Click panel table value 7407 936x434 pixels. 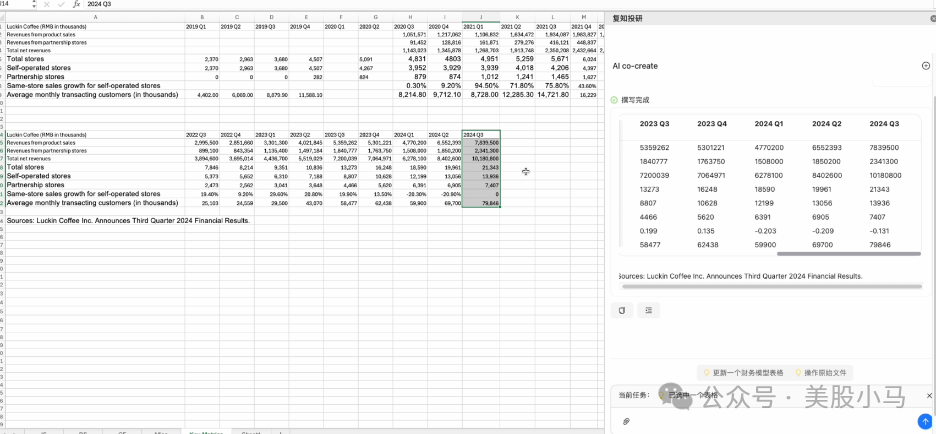[879, 217]
